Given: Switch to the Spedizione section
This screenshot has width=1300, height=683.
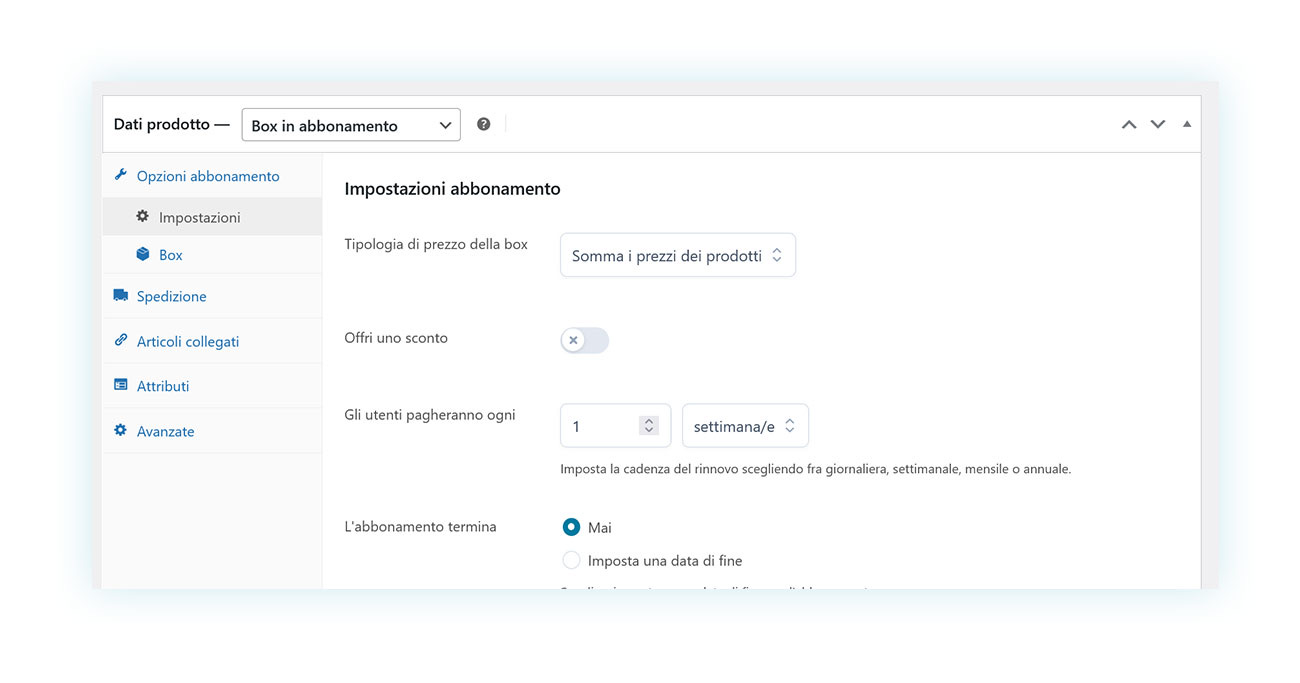Looking at the screenshot, I should pos(172,295).
